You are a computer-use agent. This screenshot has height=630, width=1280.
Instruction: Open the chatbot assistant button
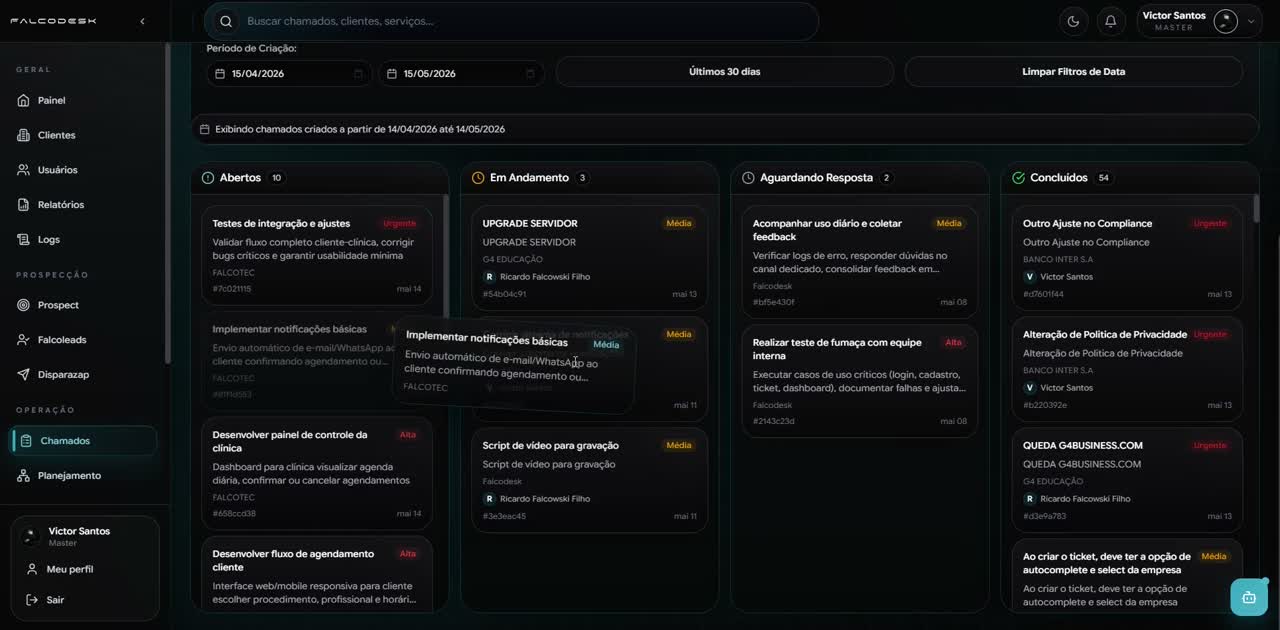1248,597
